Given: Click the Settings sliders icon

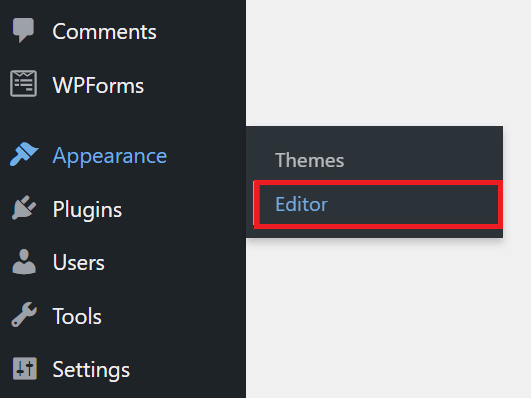Looking at the screenshot, I should coord(25,368).
